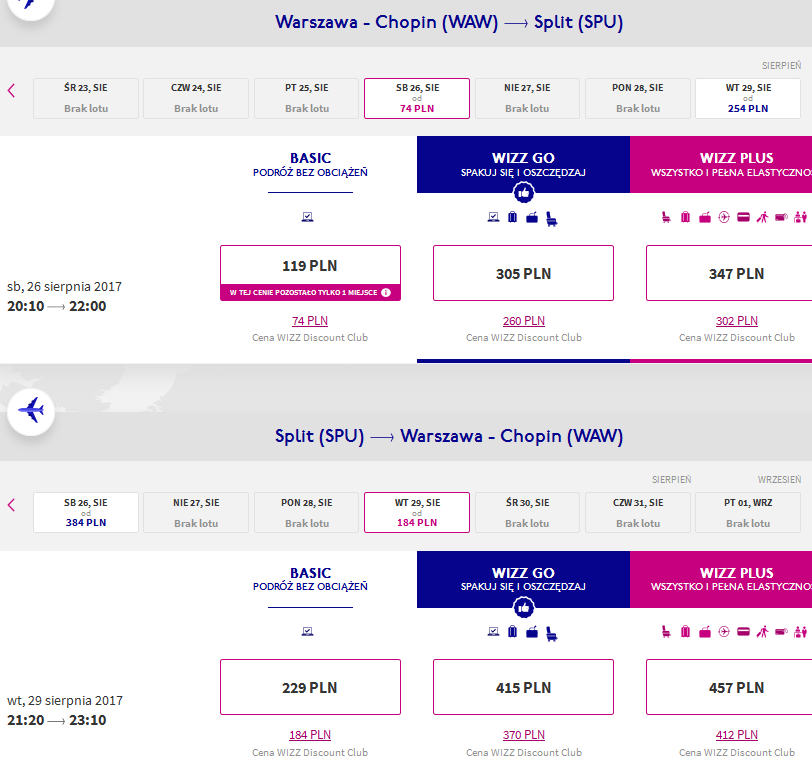Click the outbound WIZZ GO column header
The image size is (812, 766).
[x=524, y=165]
